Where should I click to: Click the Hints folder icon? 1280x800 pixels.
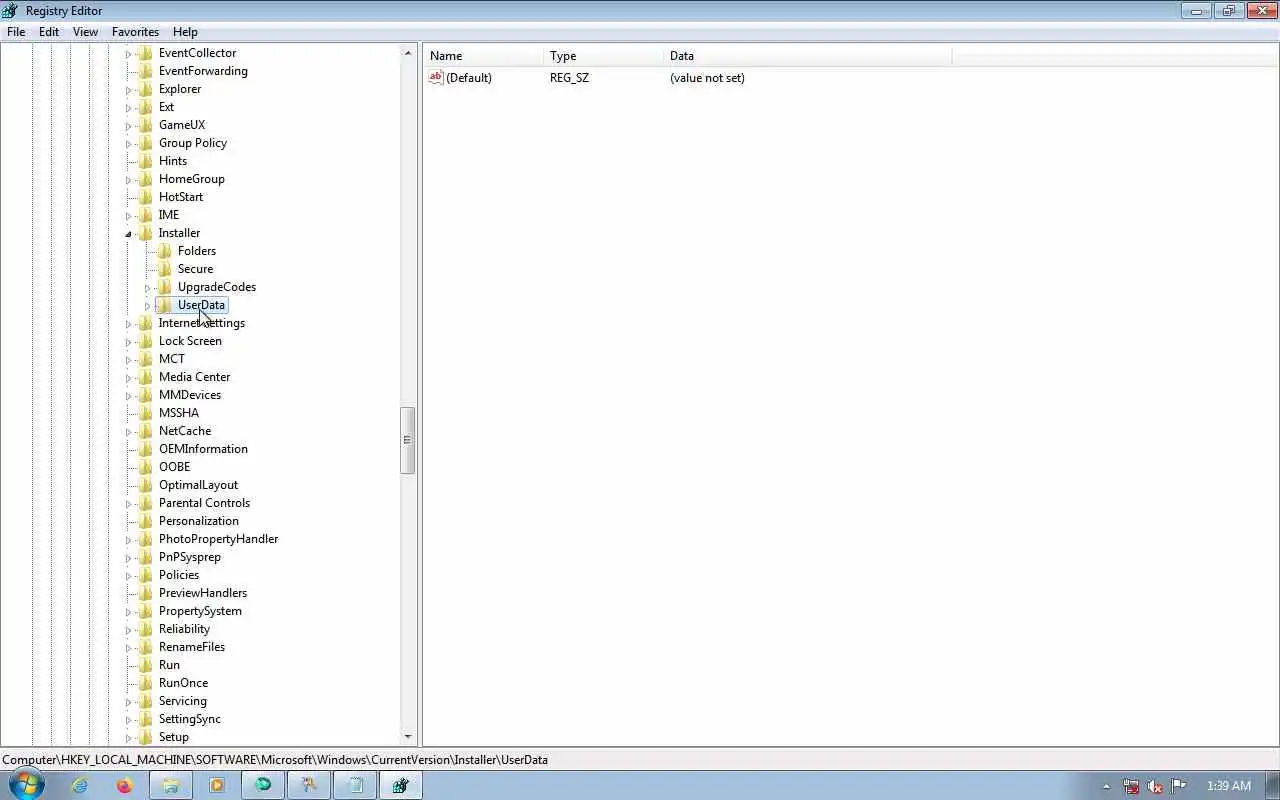coord(145,161)
